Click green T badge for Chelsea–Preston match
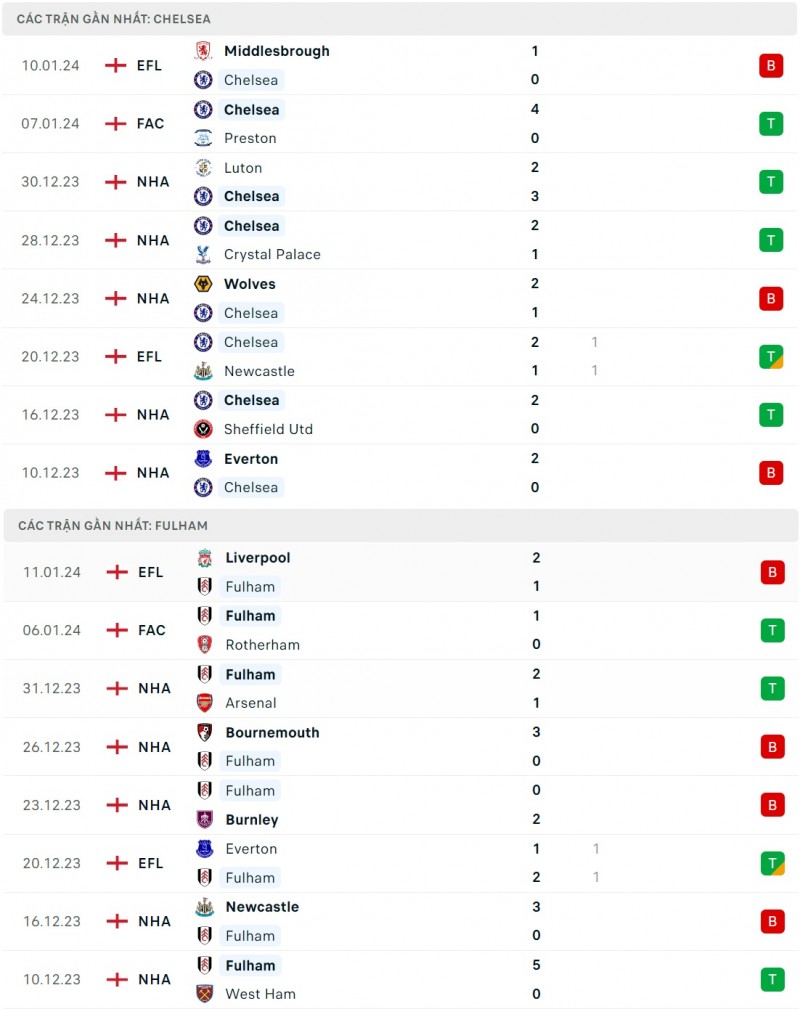This screenshot has width=800, height=1009. (770, 124)
